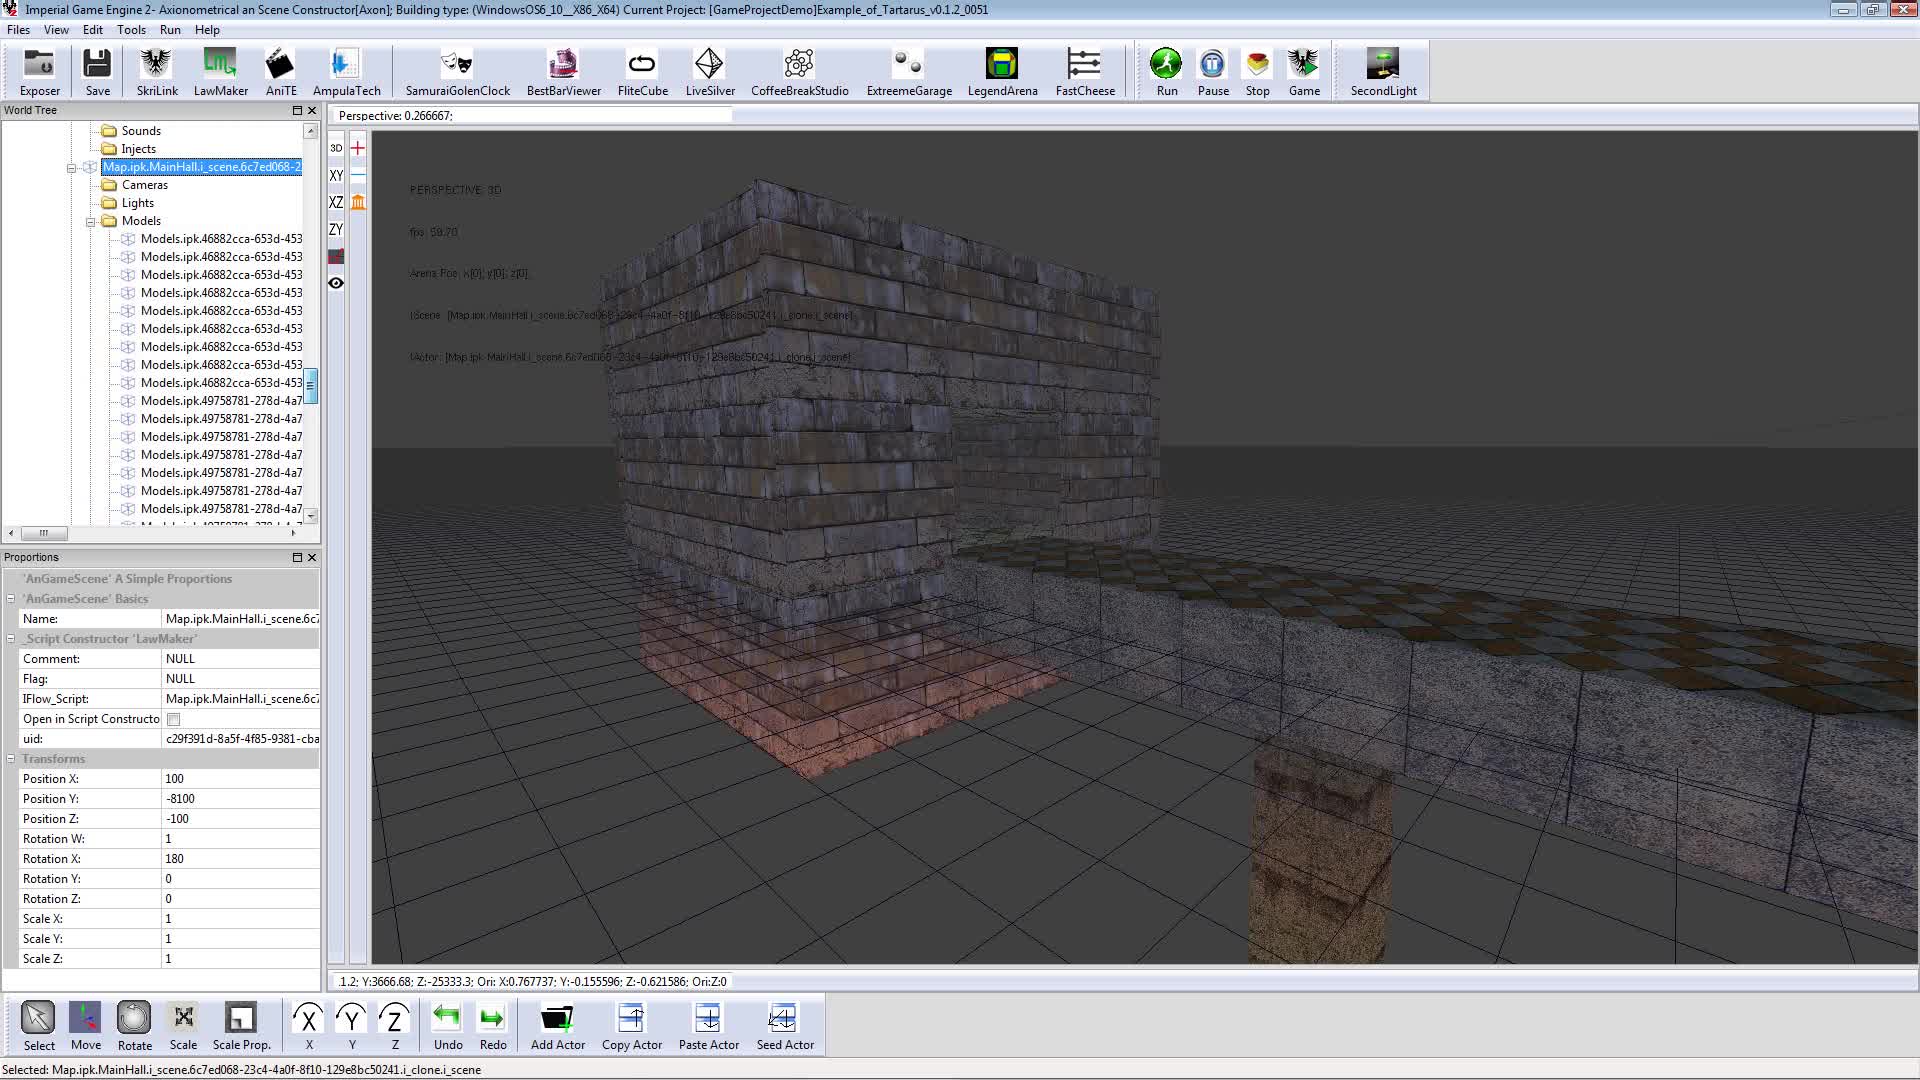Switch the viewport to XY view

coord(335,175)
